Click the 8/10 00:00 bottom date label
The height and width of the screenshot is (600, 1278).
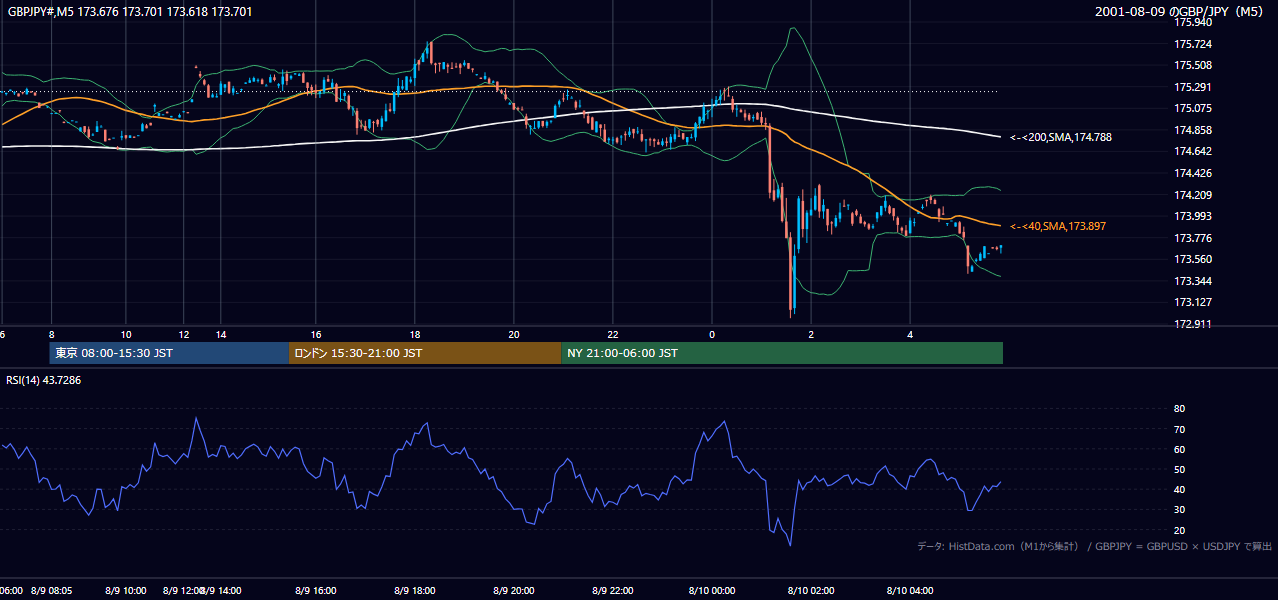712,591
